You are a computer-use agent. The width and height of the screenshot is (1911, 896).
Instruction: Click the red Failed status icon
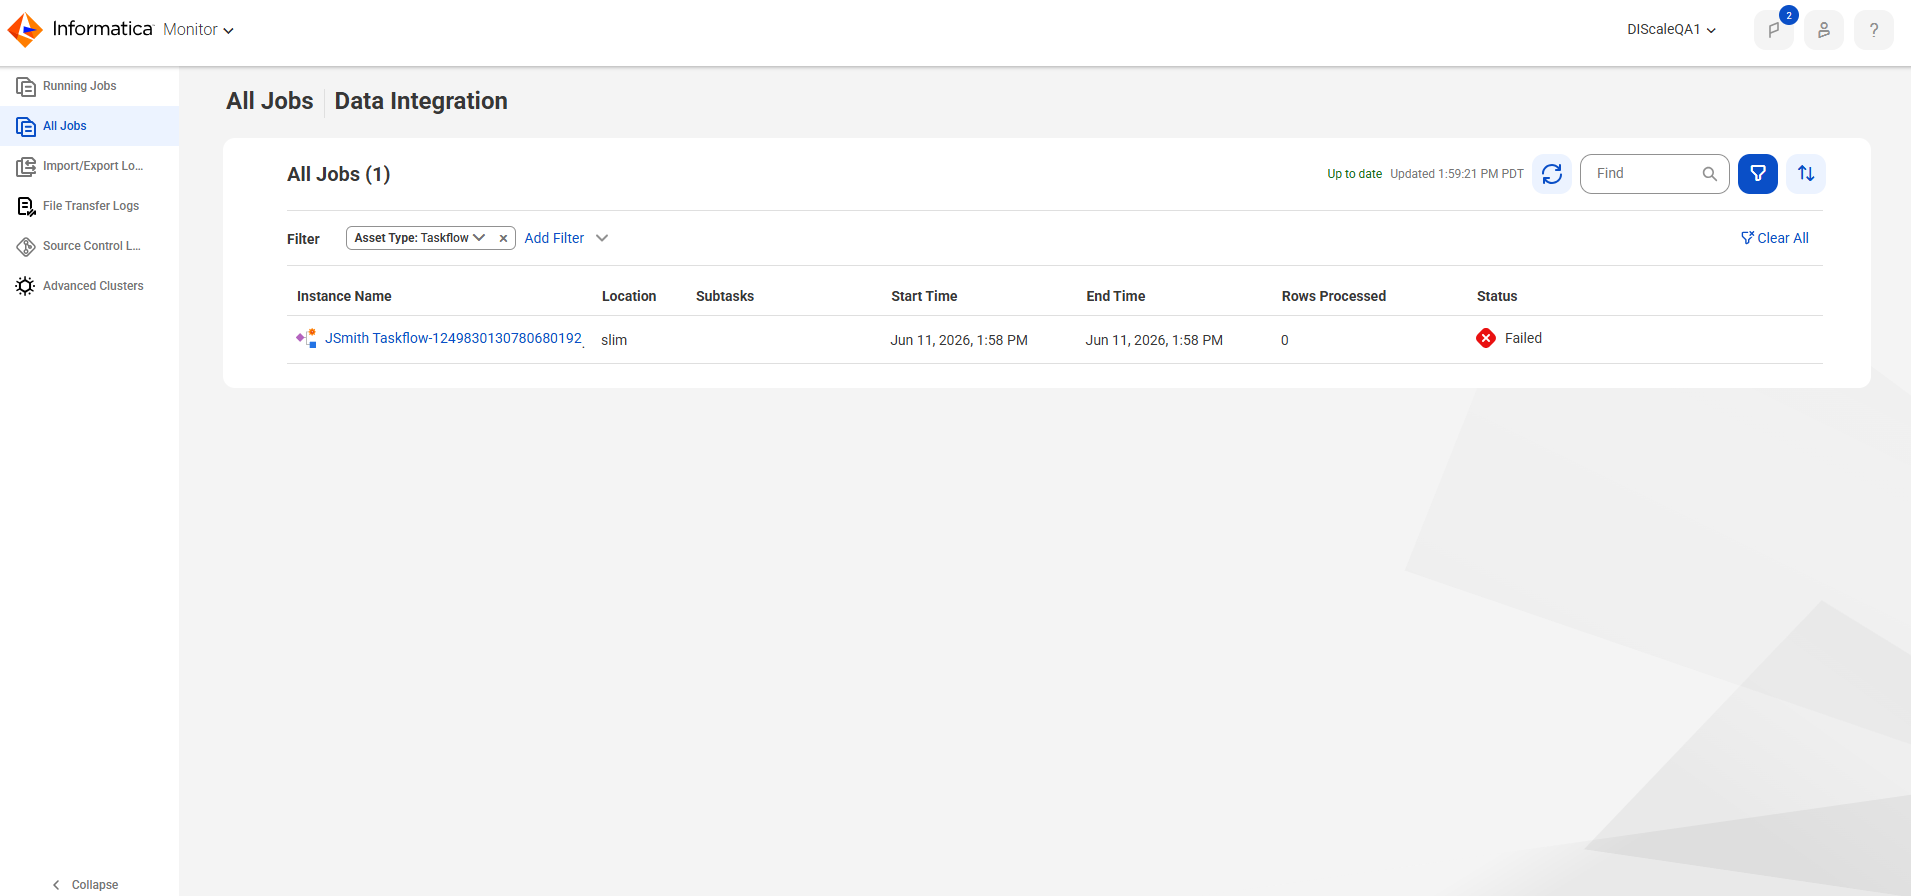[x=1486, y=338]
